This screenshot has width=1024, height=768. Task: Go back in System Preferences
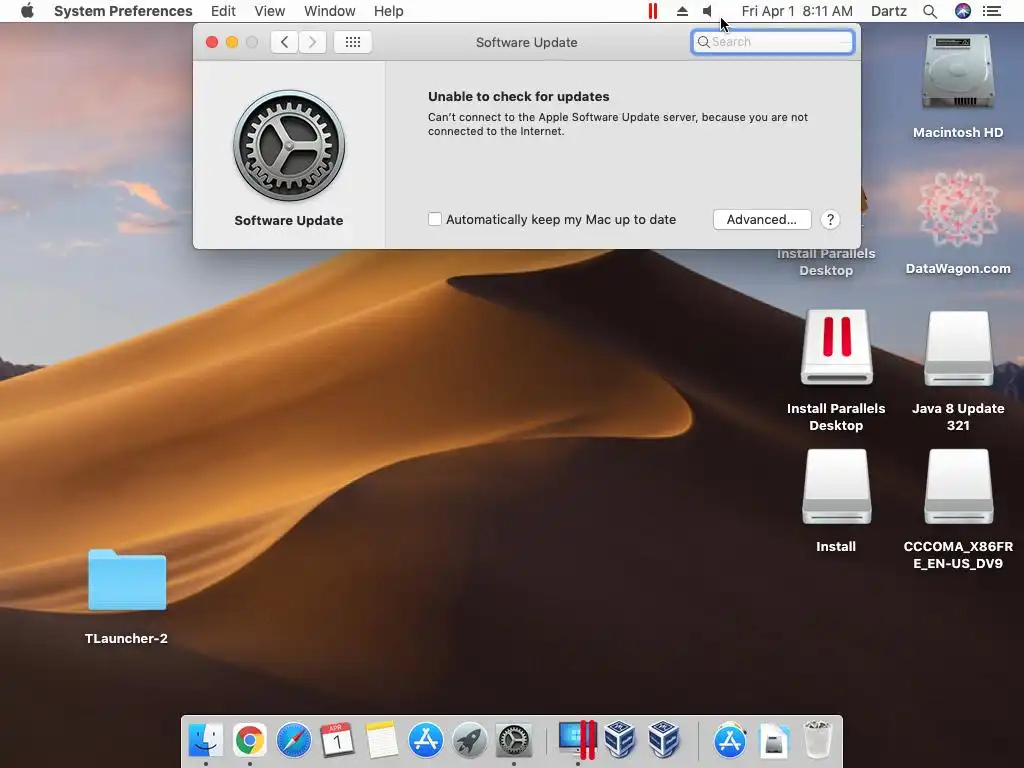click(285, 42)
